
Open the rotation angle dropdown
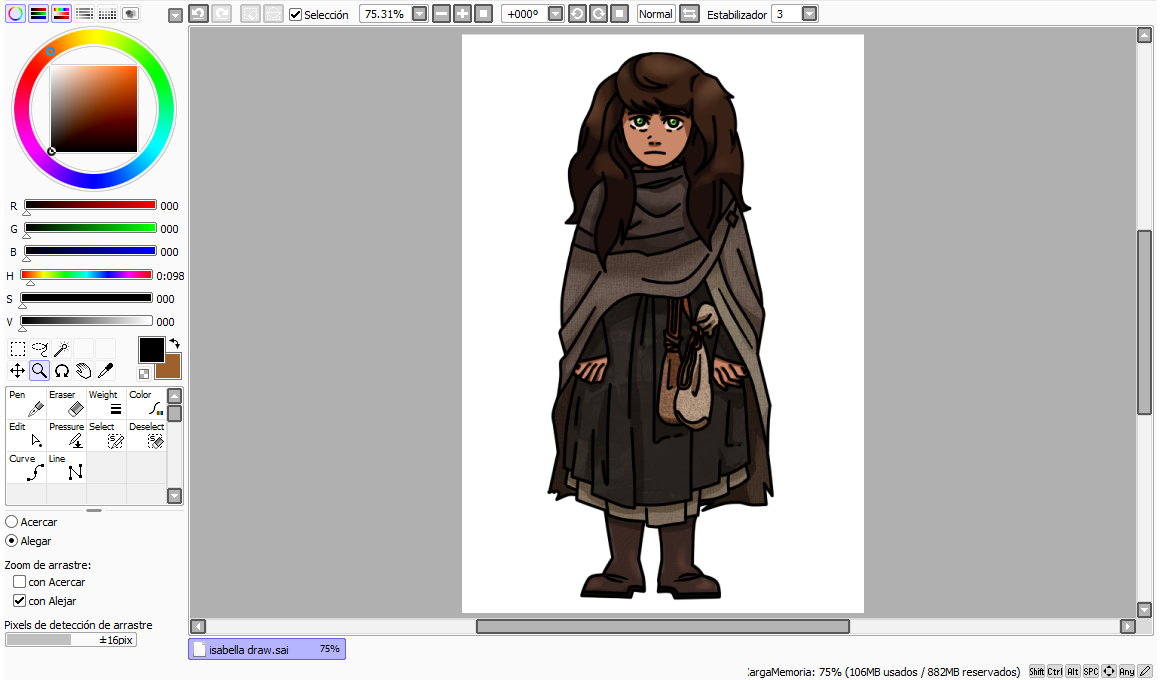click(555, 14)
